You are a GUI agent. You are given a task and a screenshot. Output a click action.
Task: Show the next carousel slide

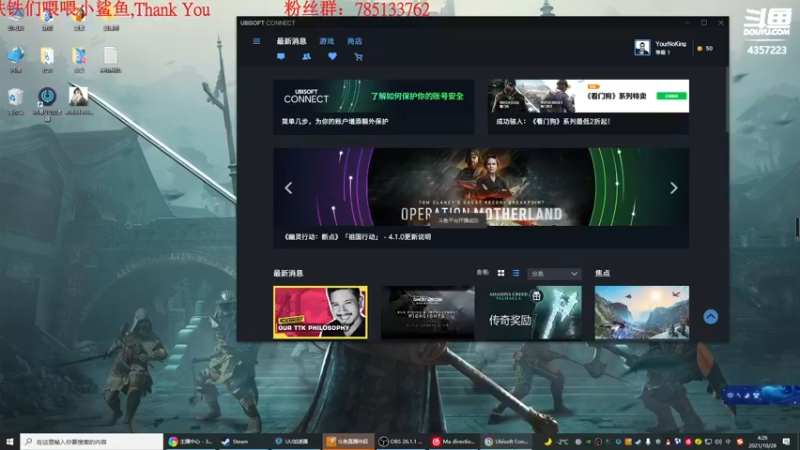[x=673, y=188]
